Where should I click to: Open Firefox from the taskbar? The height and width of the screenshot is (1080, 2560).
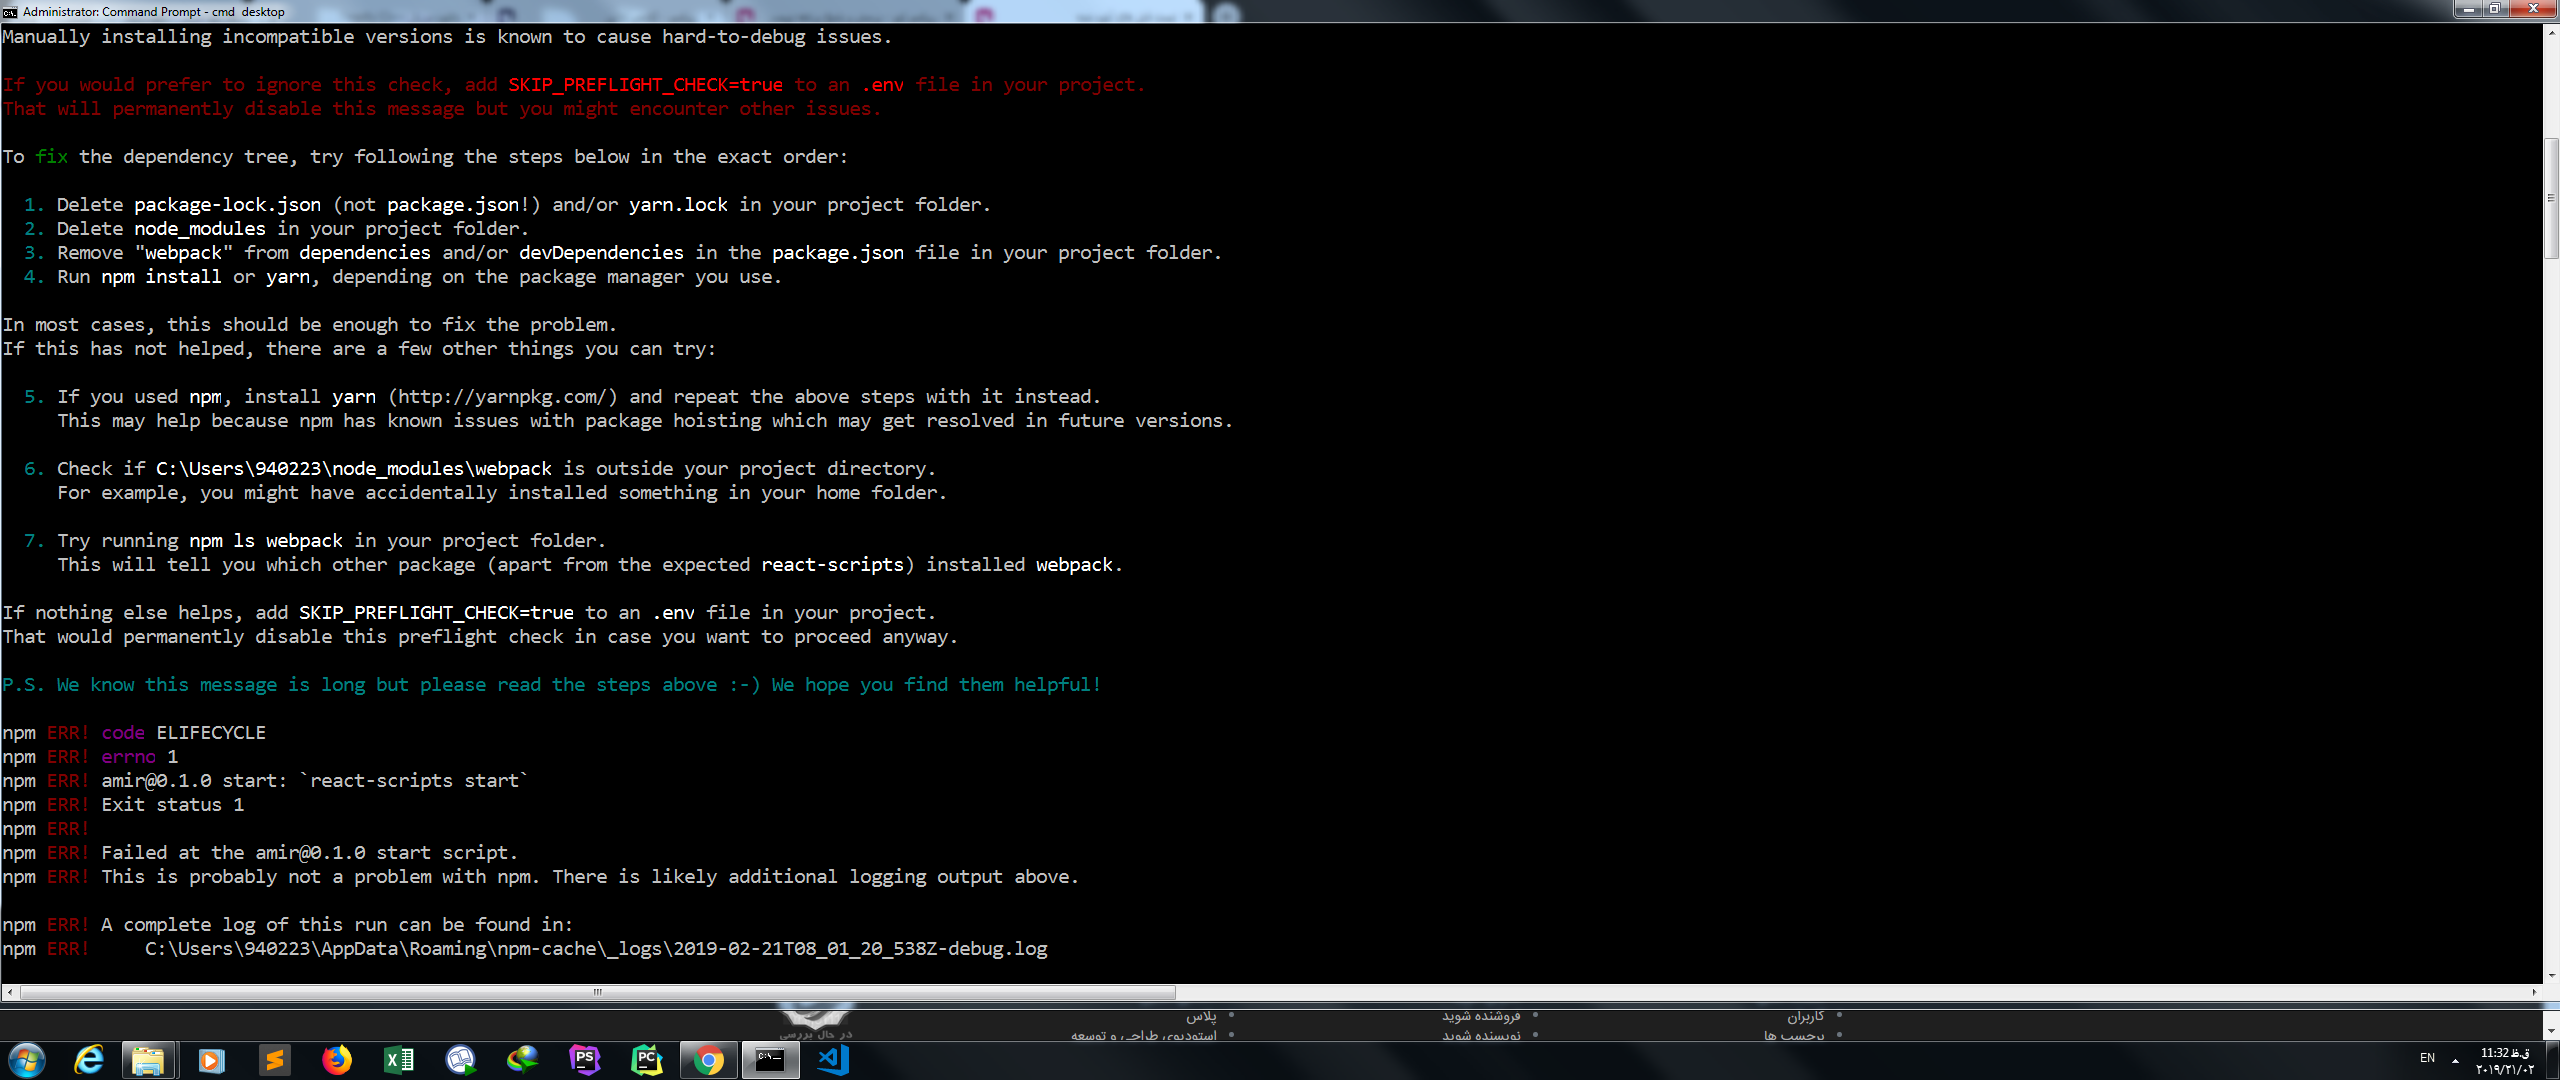(337, 1060)
